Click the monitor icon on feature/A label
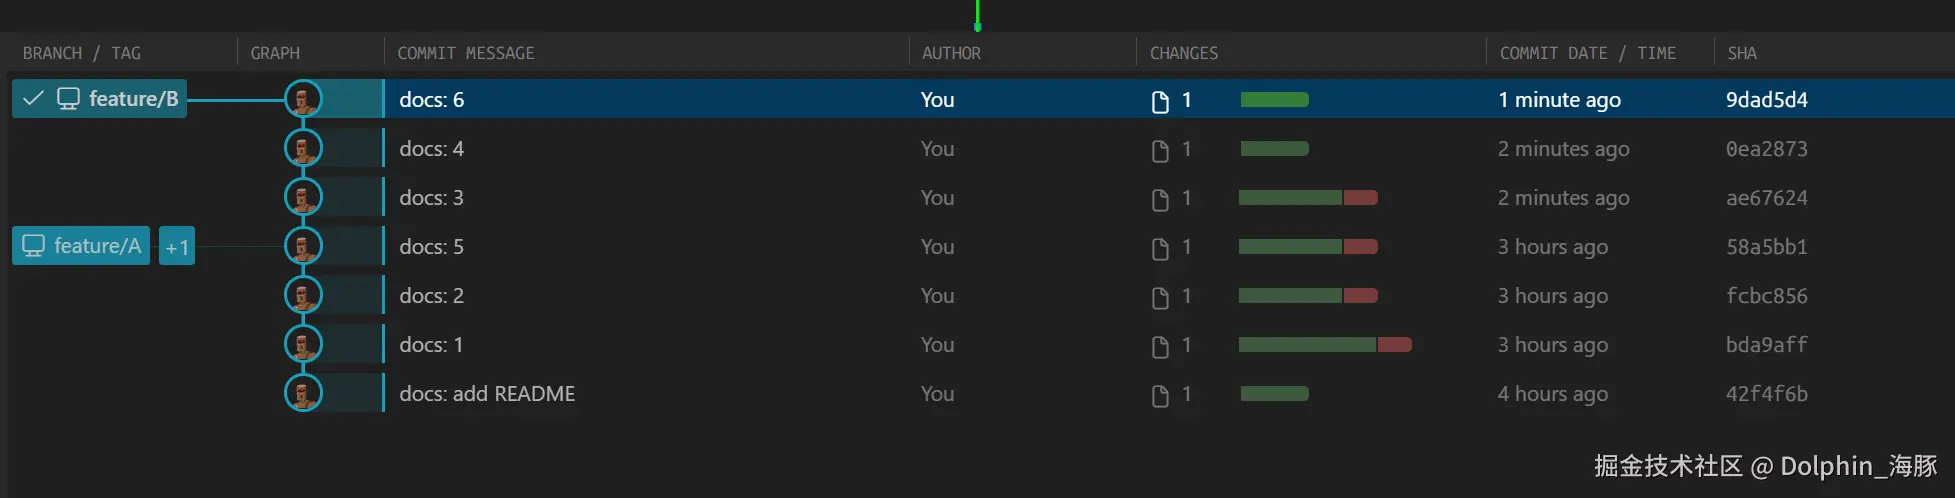The width and height of the screenshot is (1955, 498). (x=34, y=246)
